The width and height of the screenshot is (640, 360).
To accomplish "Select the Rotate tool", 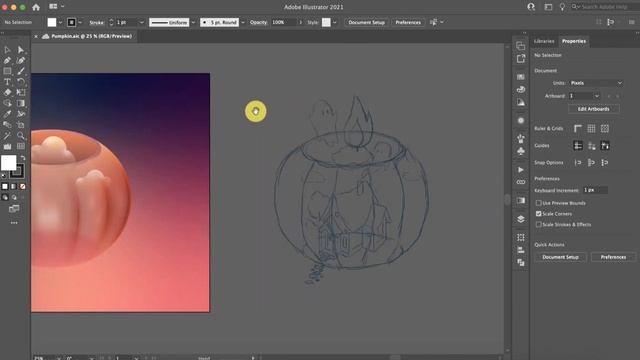I will click(x=20, y=82).
